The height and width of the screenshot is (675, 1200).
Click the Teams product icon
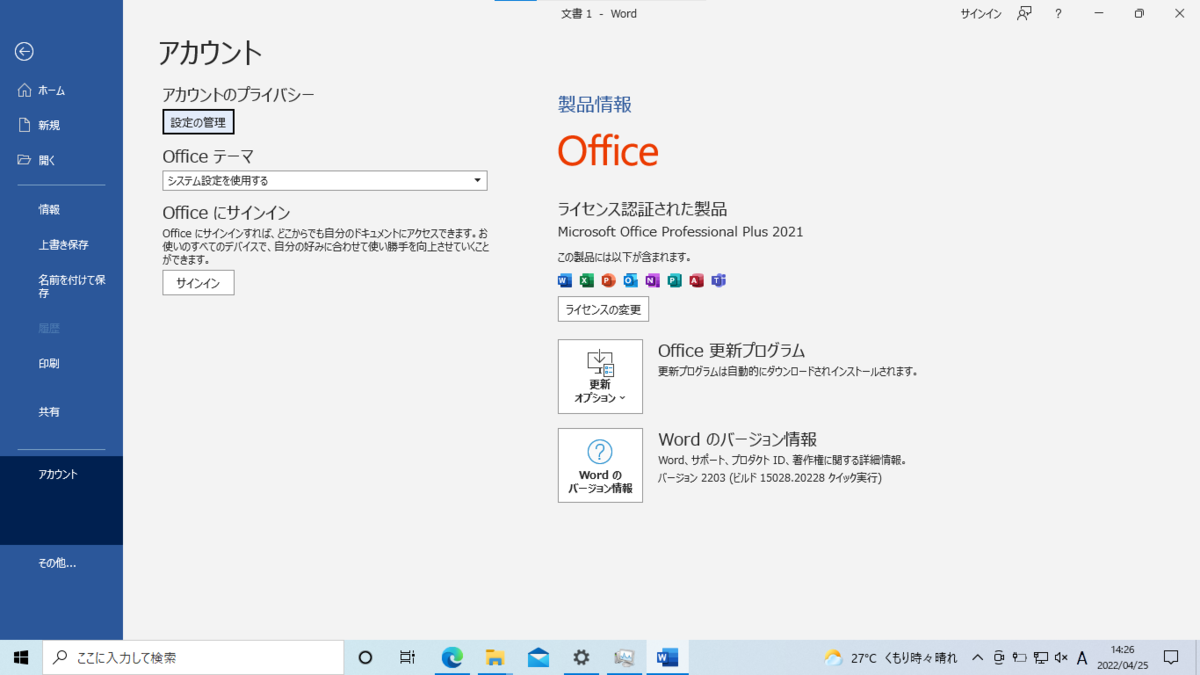coord(718,281)
